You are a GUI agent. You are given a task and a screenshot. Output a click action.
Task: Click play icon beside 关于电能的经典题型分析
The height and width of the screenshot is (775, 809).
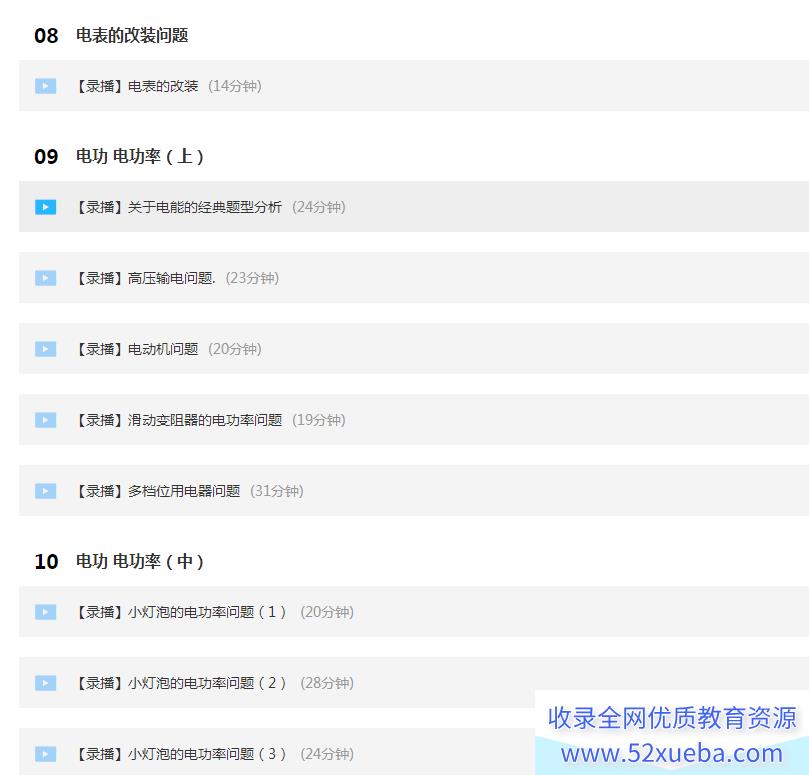[45, 207]
